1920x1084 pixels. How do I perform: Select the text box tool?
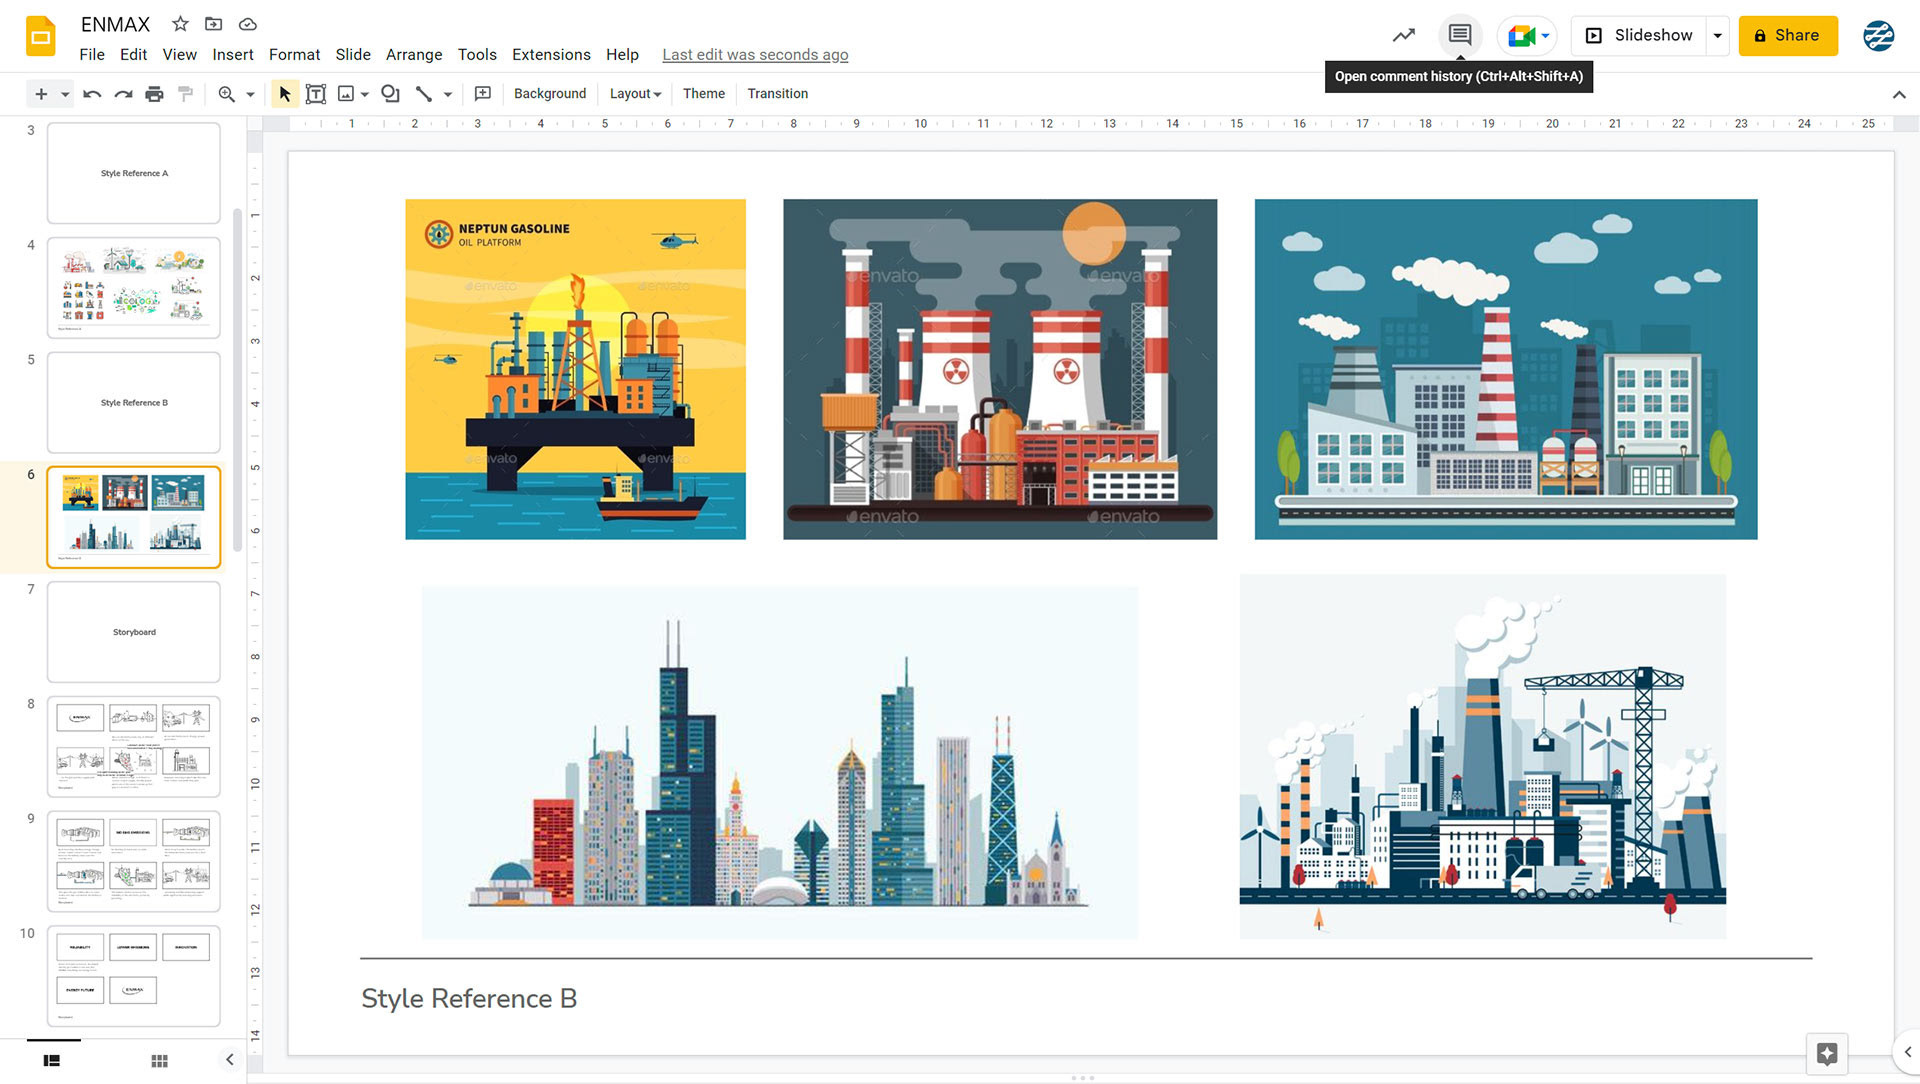click(316, 94)
